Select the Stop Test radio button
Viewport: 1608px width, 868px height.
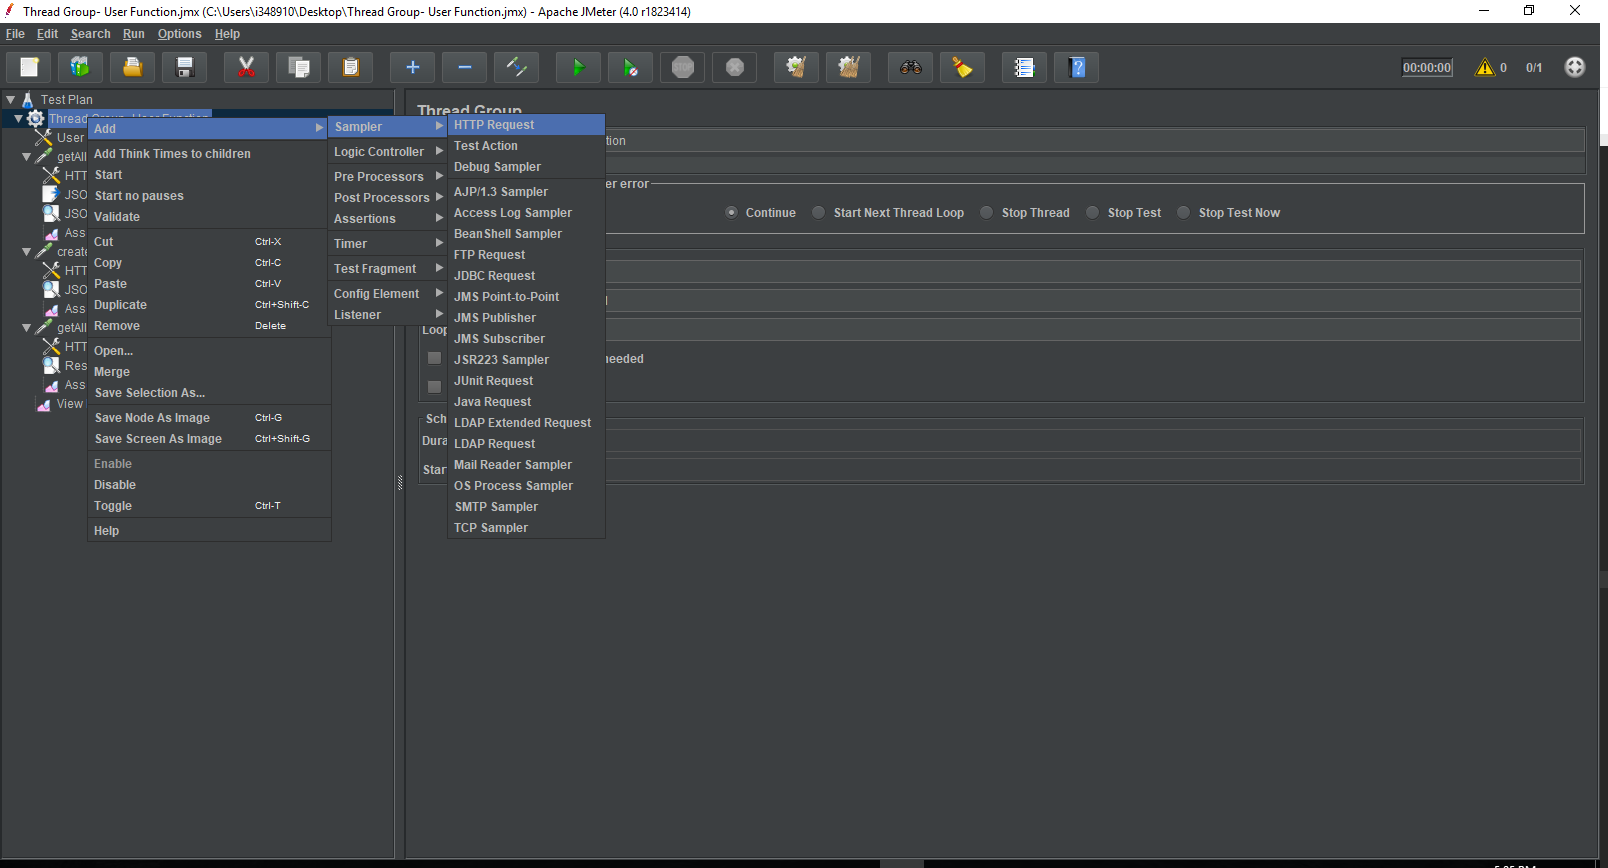pos(1093,212)
